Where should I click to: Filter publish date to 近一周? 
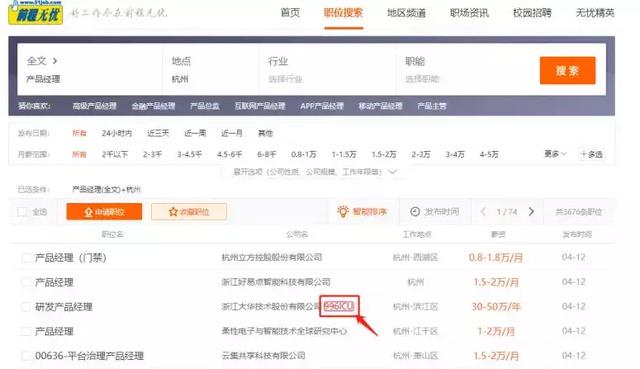(195, 133)
